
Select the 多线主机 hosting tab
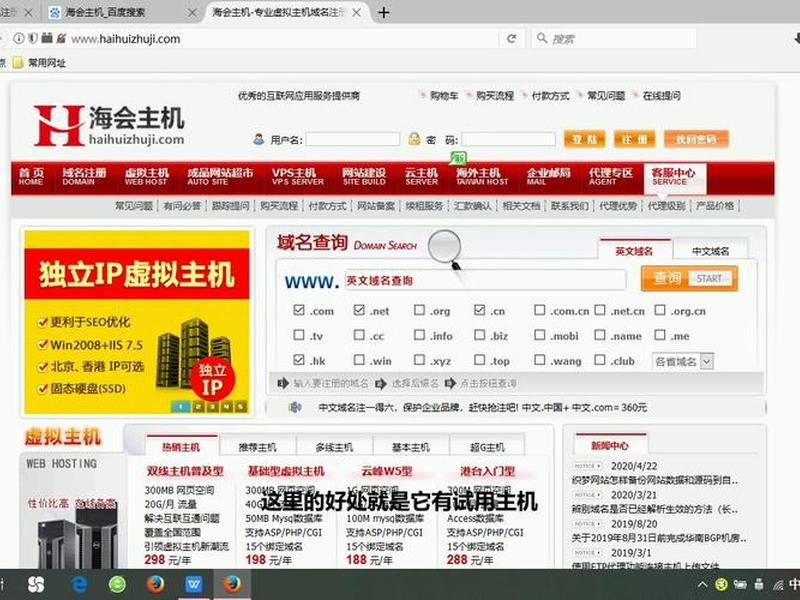tap(334, 447)
